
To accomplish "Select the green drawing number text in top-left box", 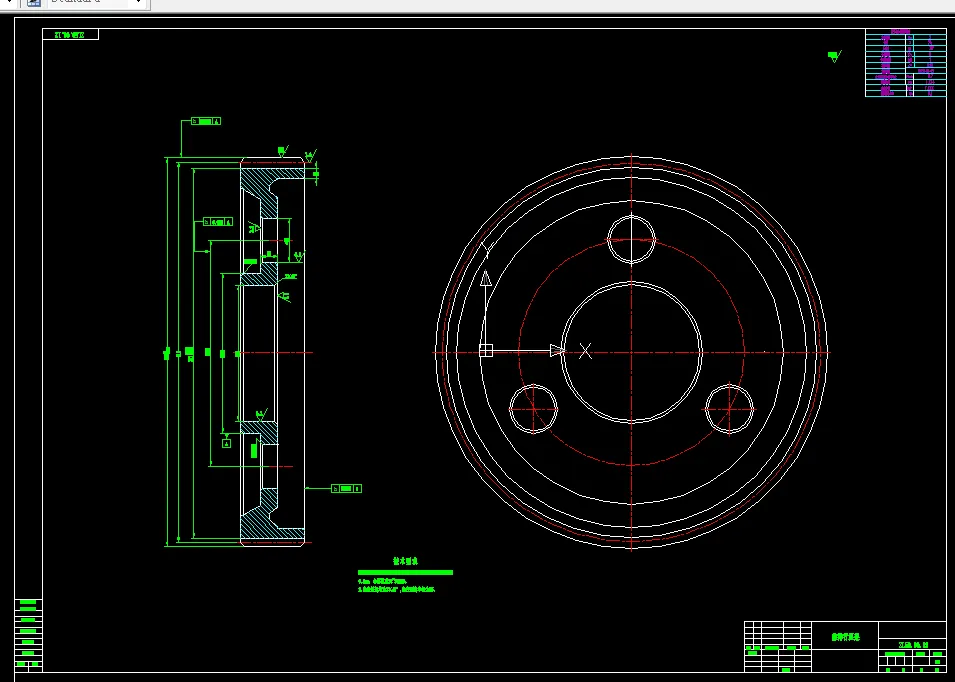I will pyautogui.click(x=69, y=35).
